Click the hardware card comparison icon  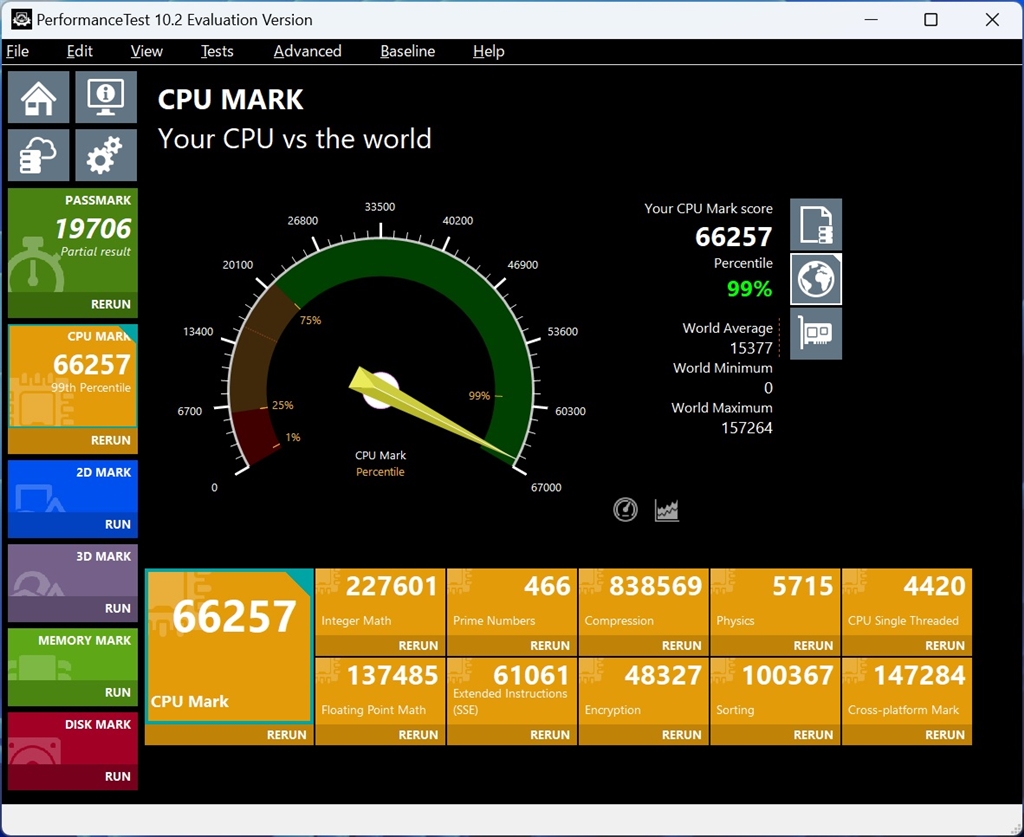tap(816, 334)
